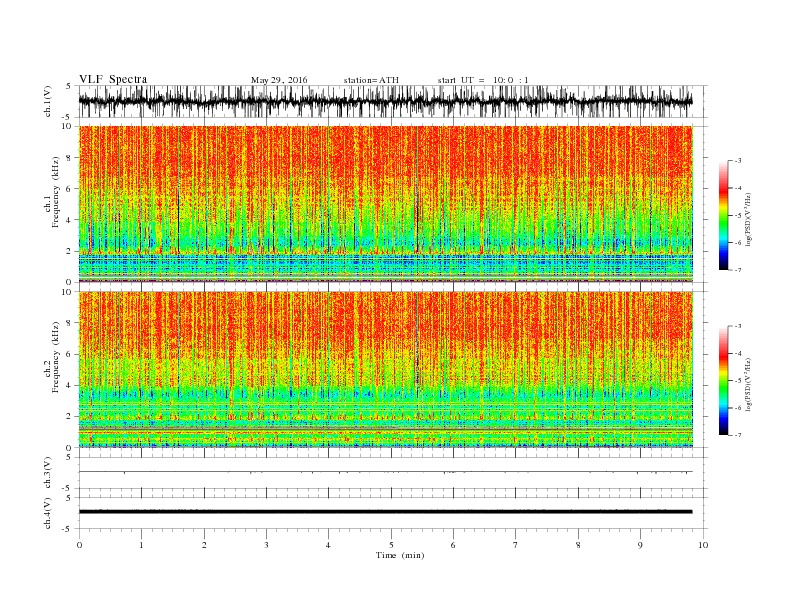
Task: Click the "0" tick on the time axis
Action: click(79, 545)
